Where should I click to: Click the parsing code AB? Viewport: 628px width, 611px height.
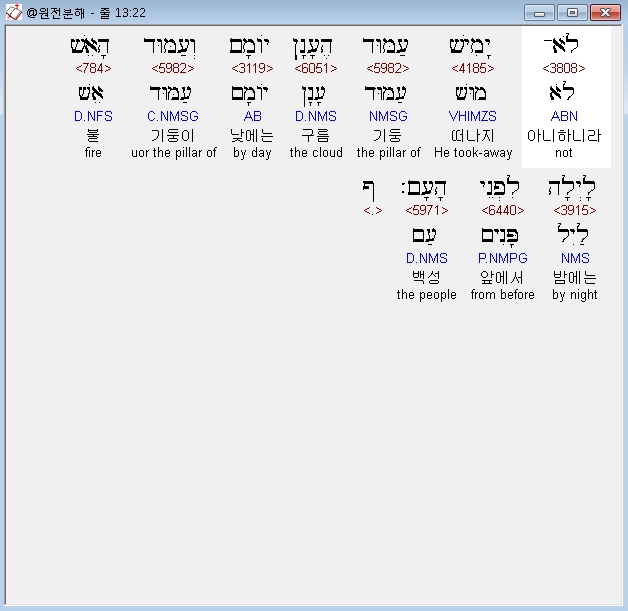pos(253,117)
